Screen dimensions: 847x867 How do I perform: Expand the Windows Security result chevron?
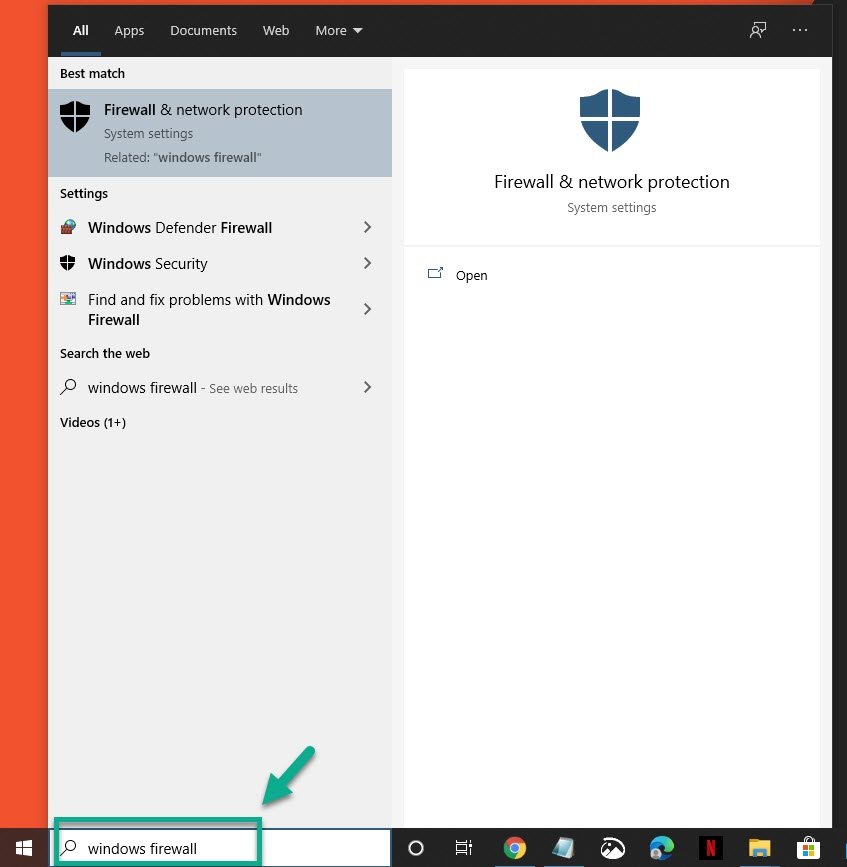tap(367, 263)
